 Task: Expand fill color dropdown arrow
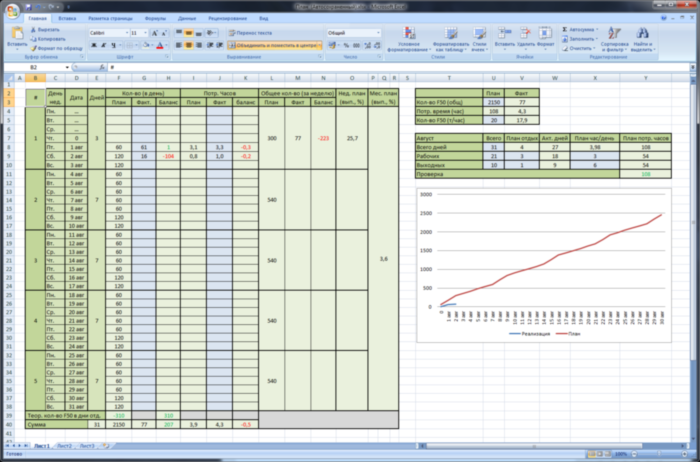pyautogui.click(x=152, y=45)
